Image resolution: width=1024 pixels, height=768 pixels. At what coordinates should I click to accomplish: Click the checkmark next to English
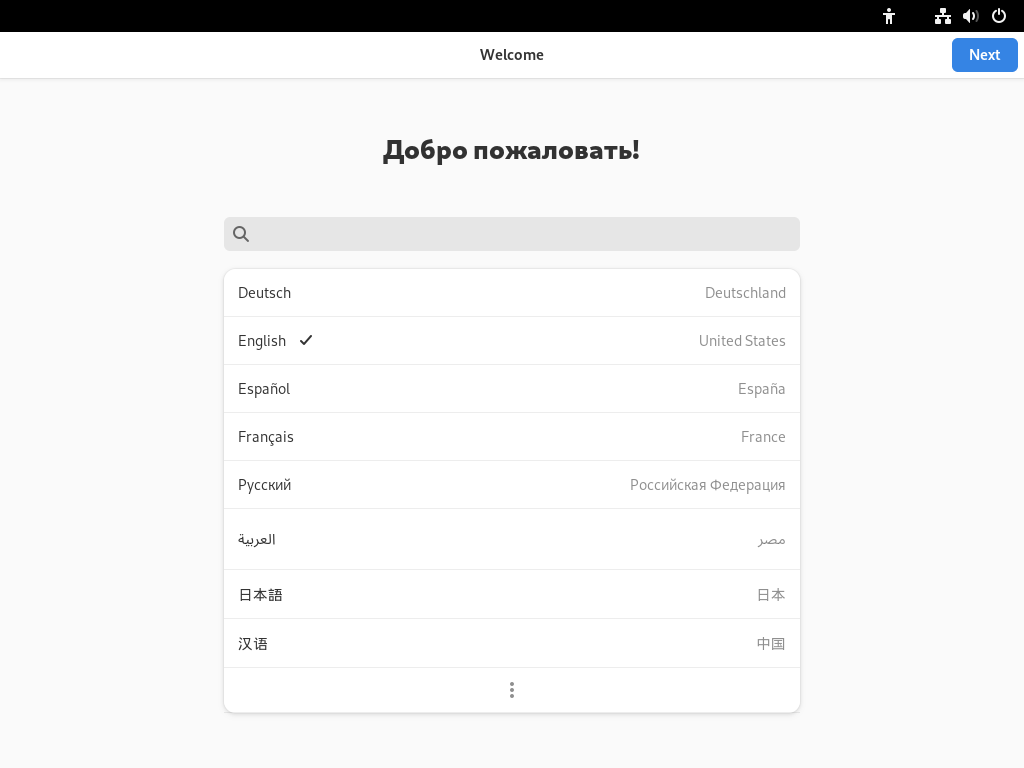pyautogui.click(x=306, y=340)
